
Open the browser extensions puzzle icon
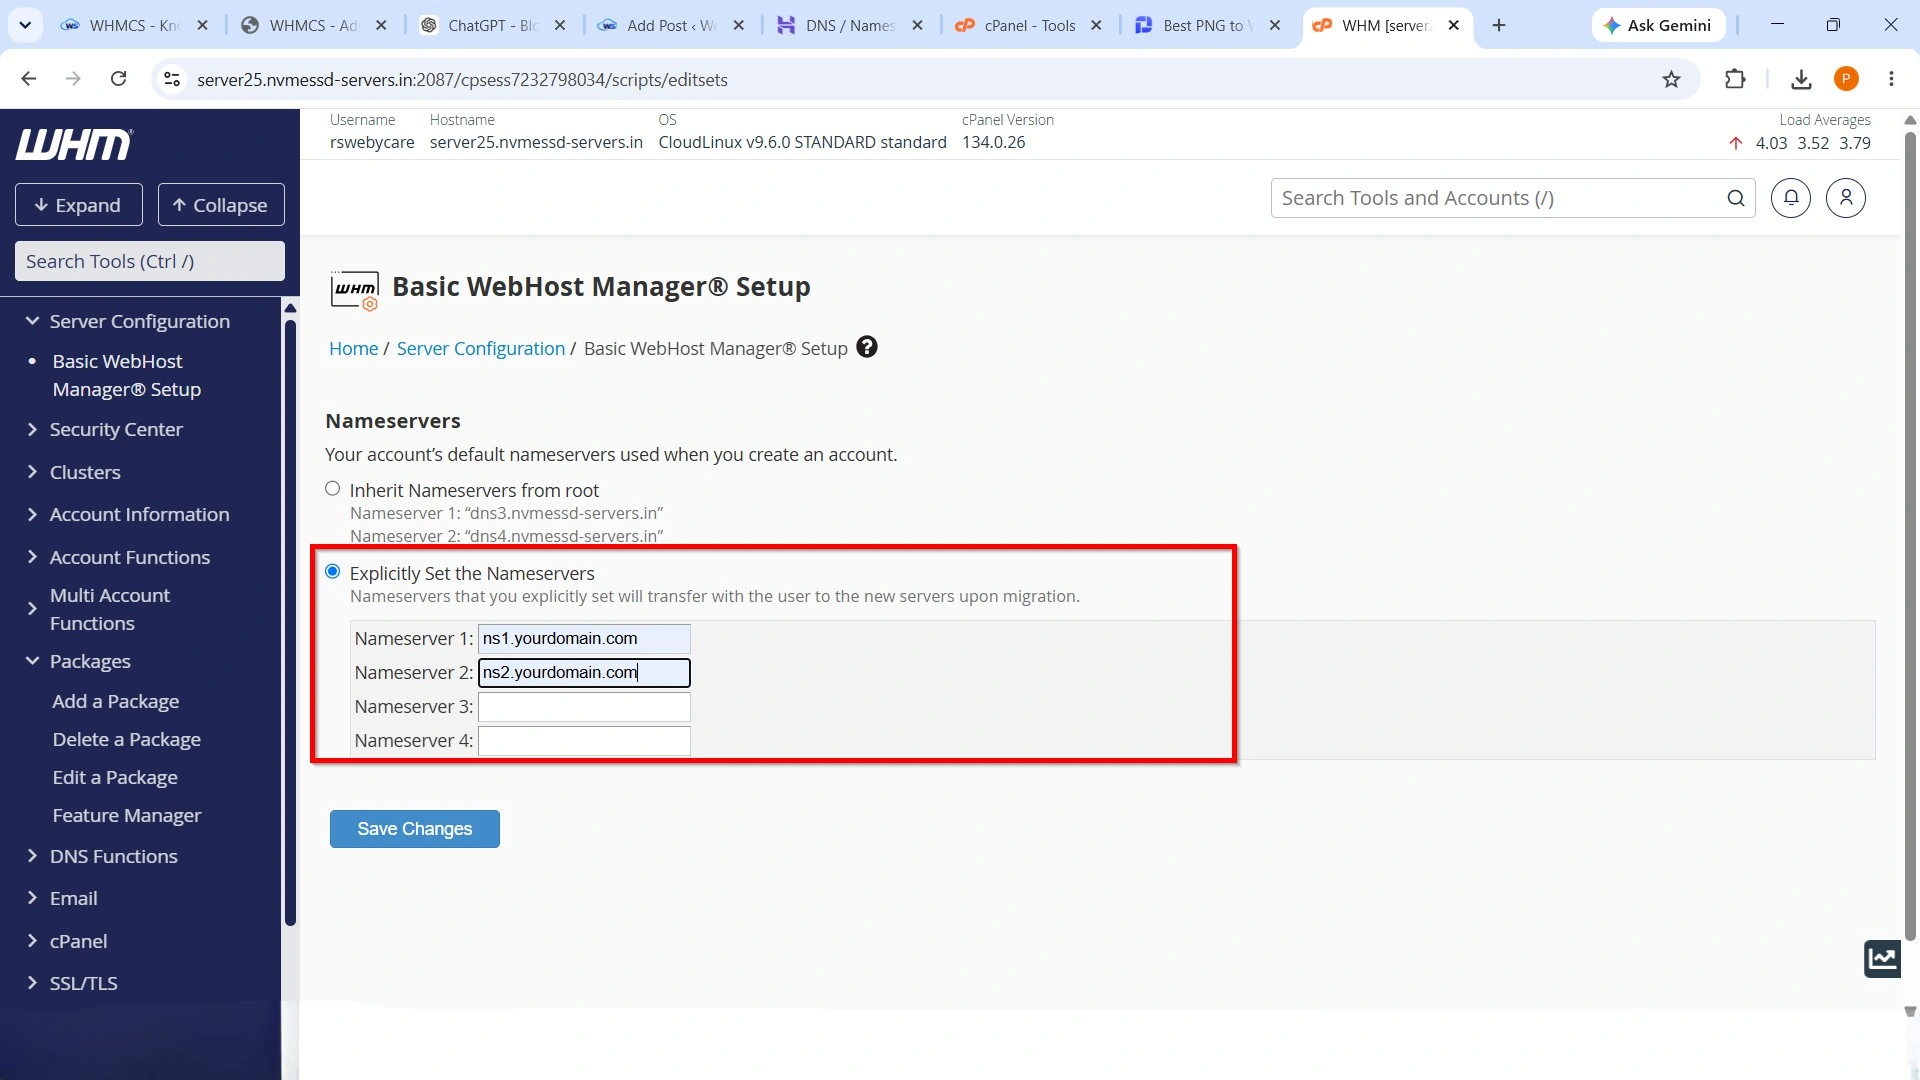tap(1735, 79)
